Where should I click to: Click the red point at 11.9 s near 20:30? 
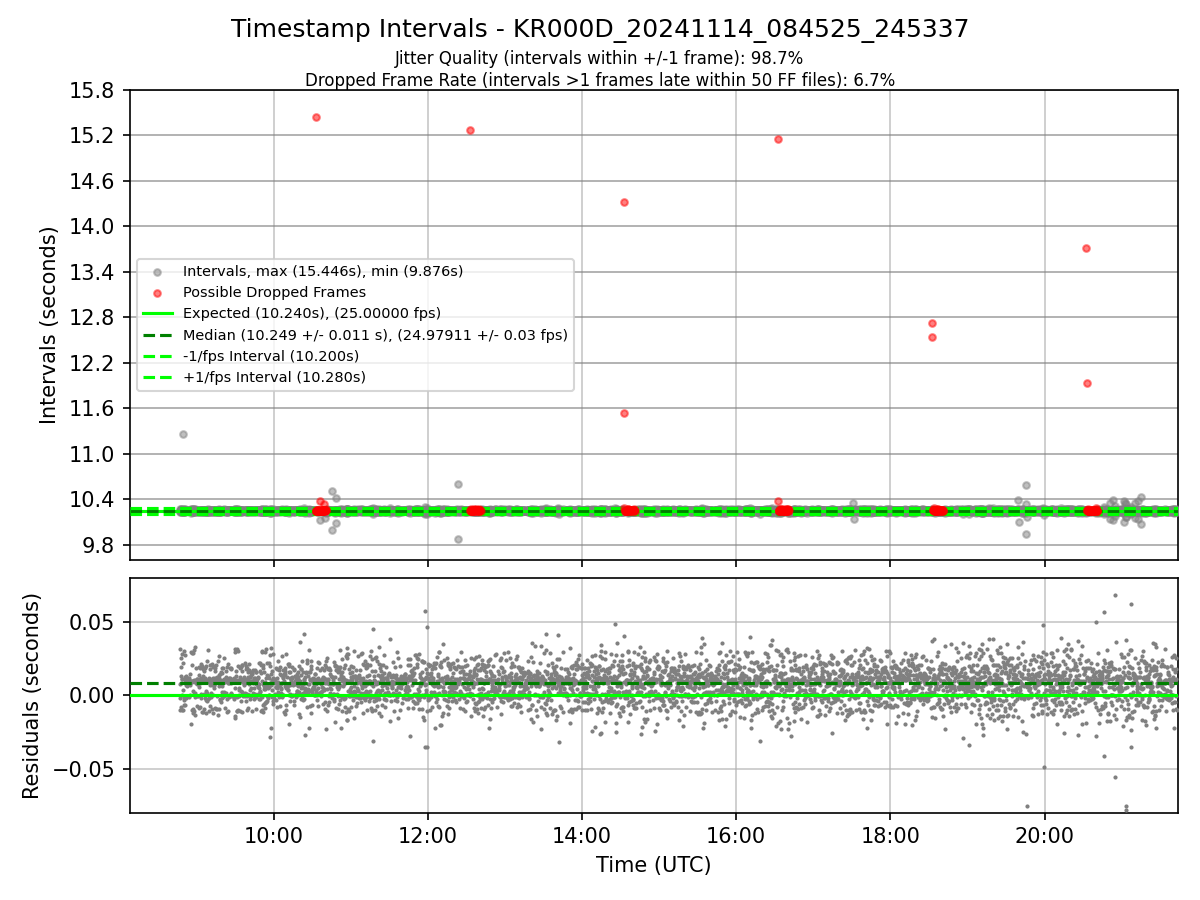[1087, 383]
